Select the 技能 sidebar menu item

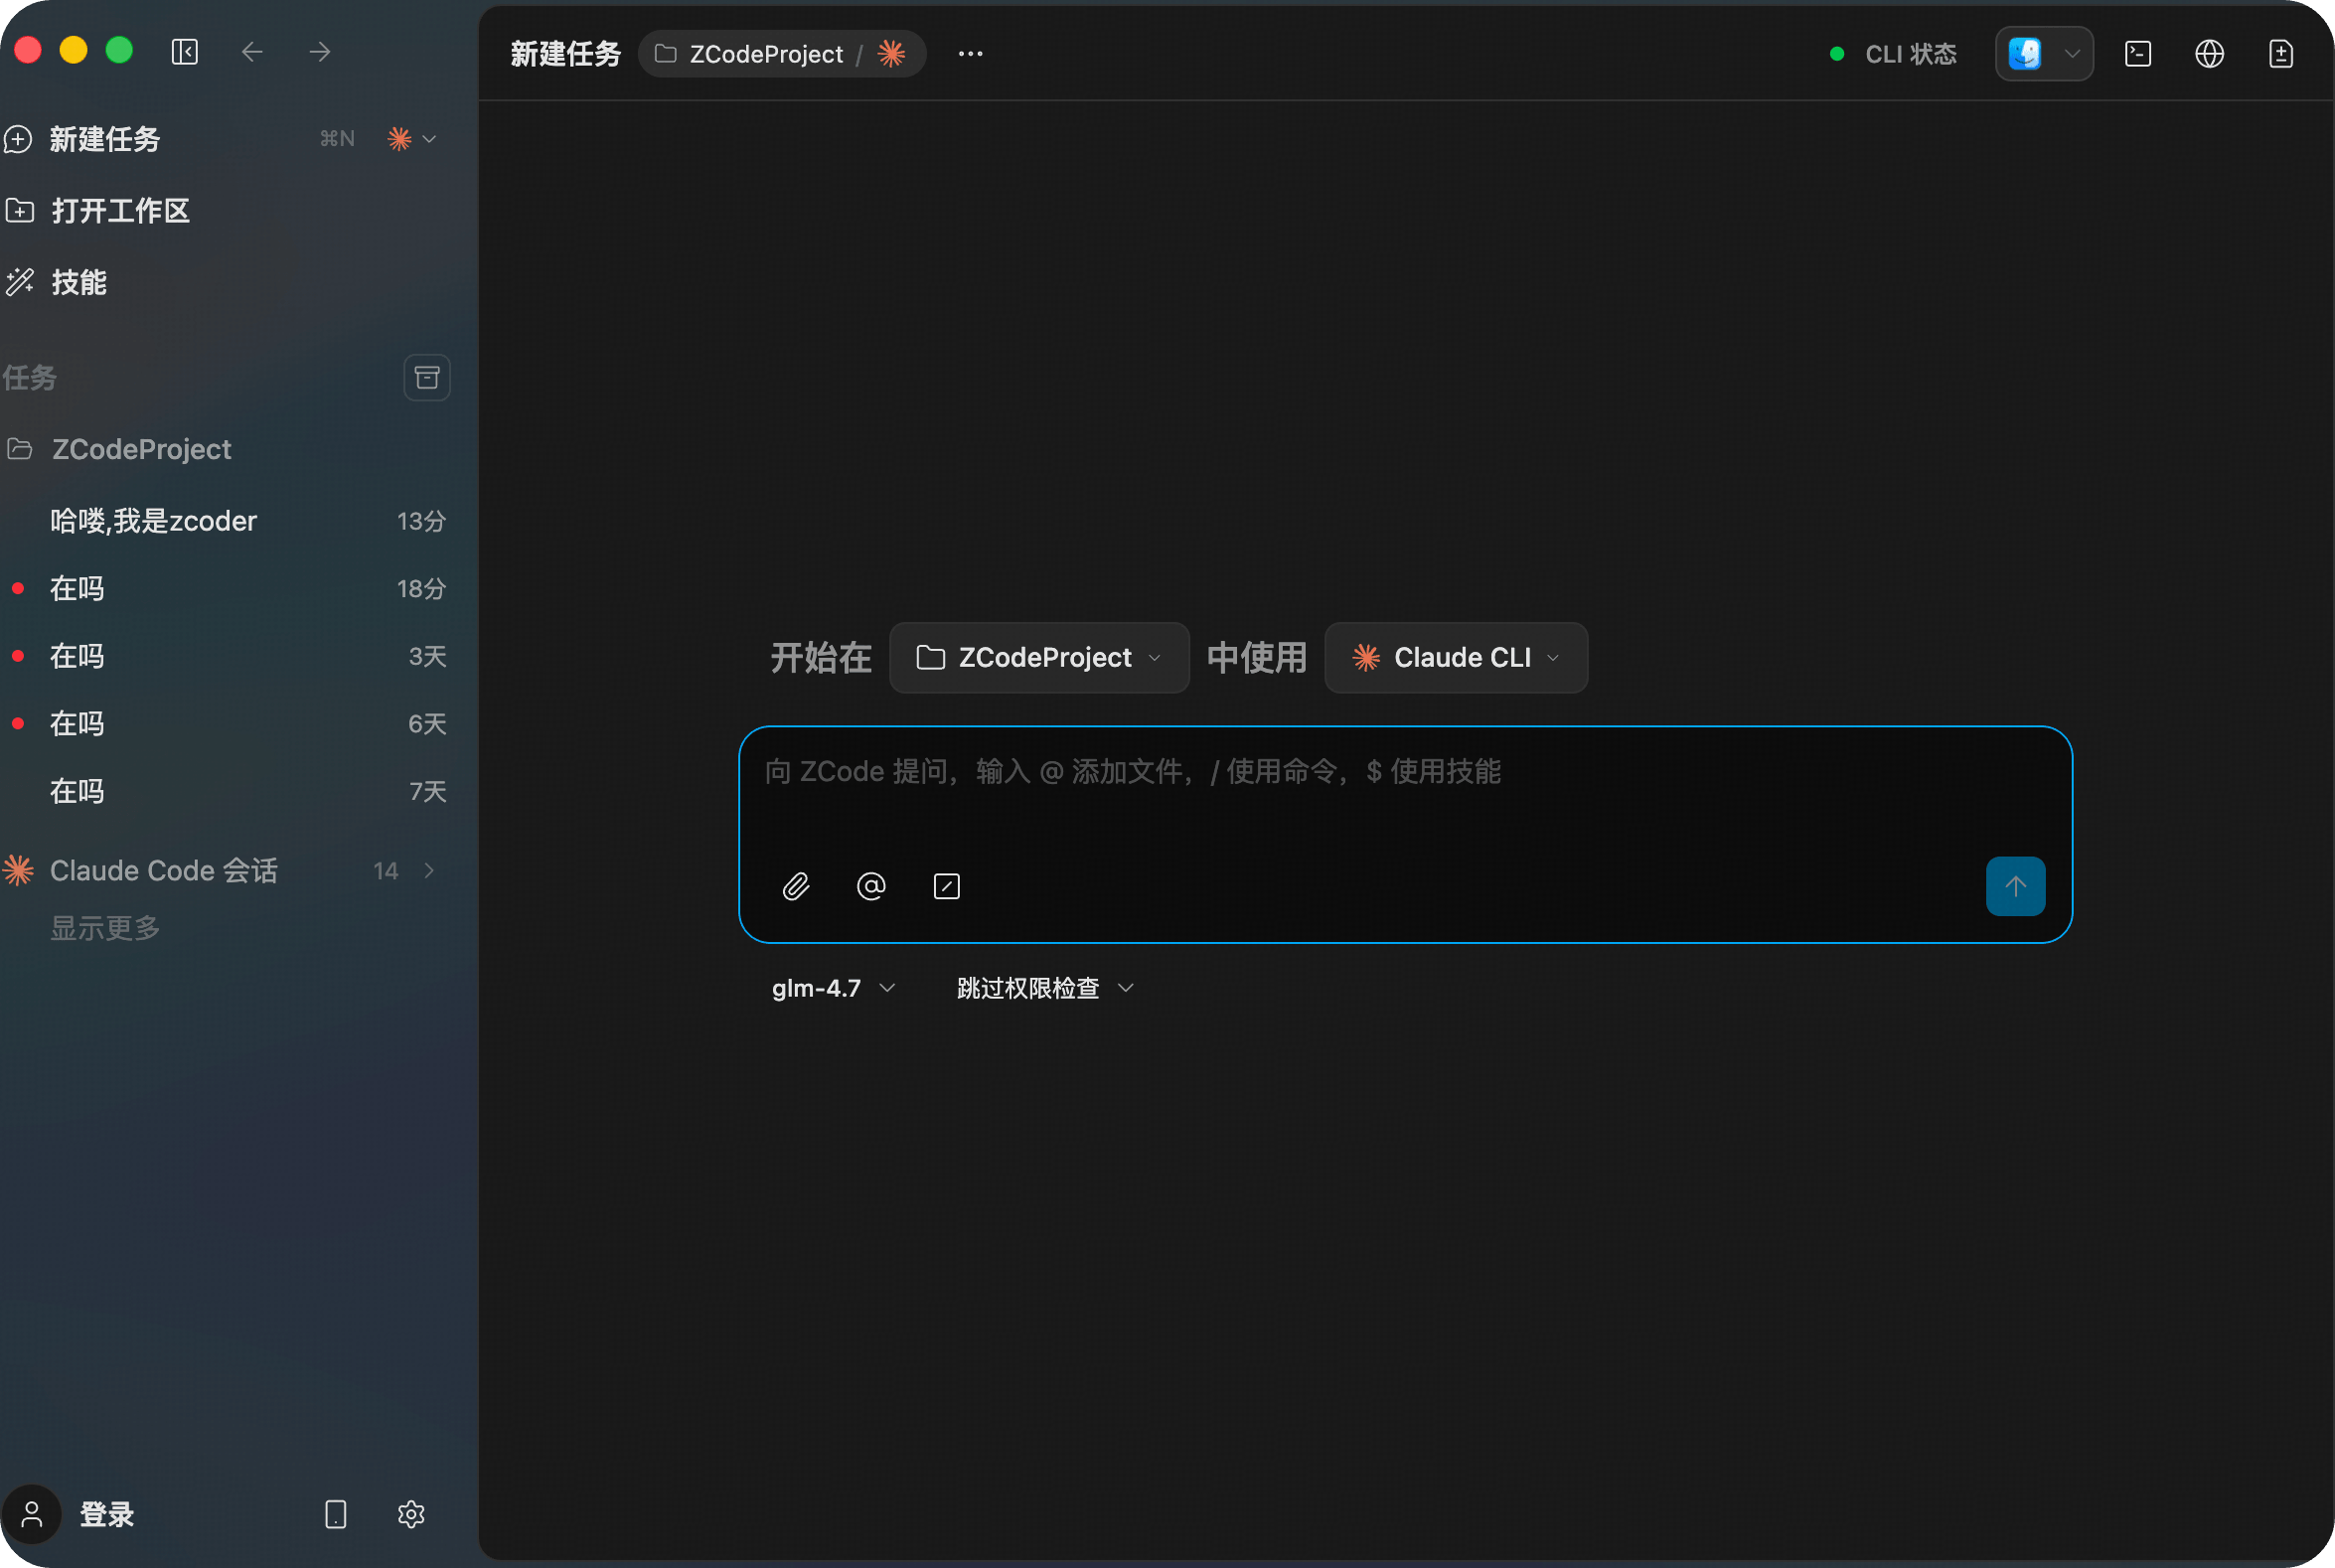coord(79,283)
